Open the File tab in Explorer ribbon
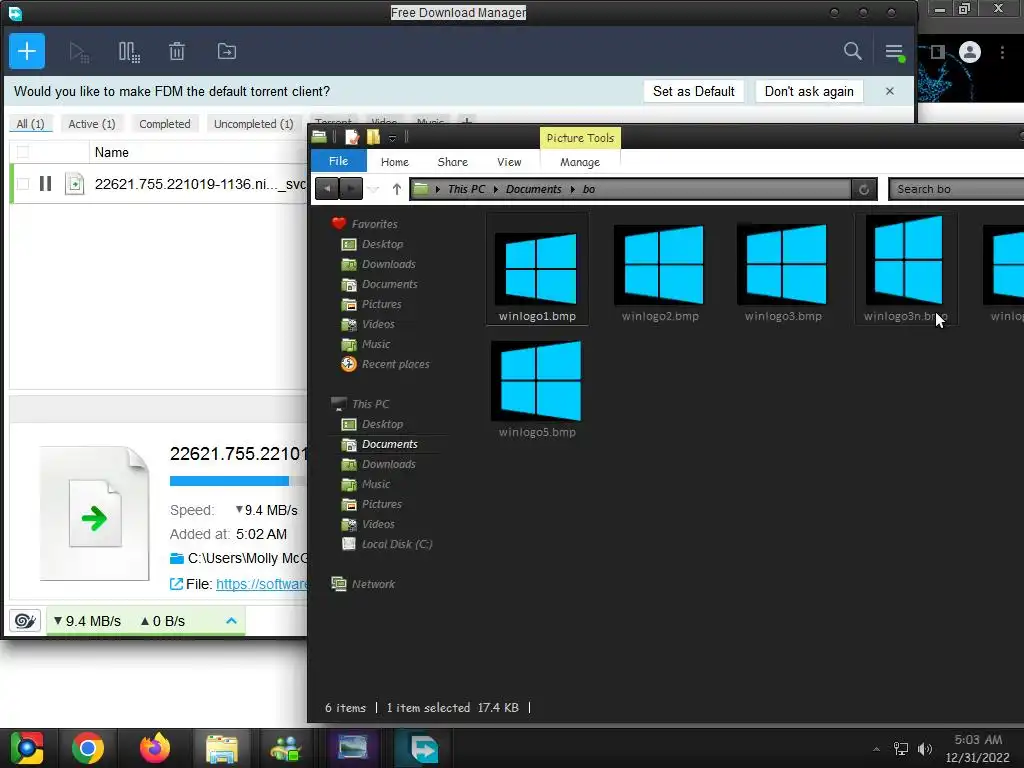The image size is (1024, 768). (x=338, y=161)
